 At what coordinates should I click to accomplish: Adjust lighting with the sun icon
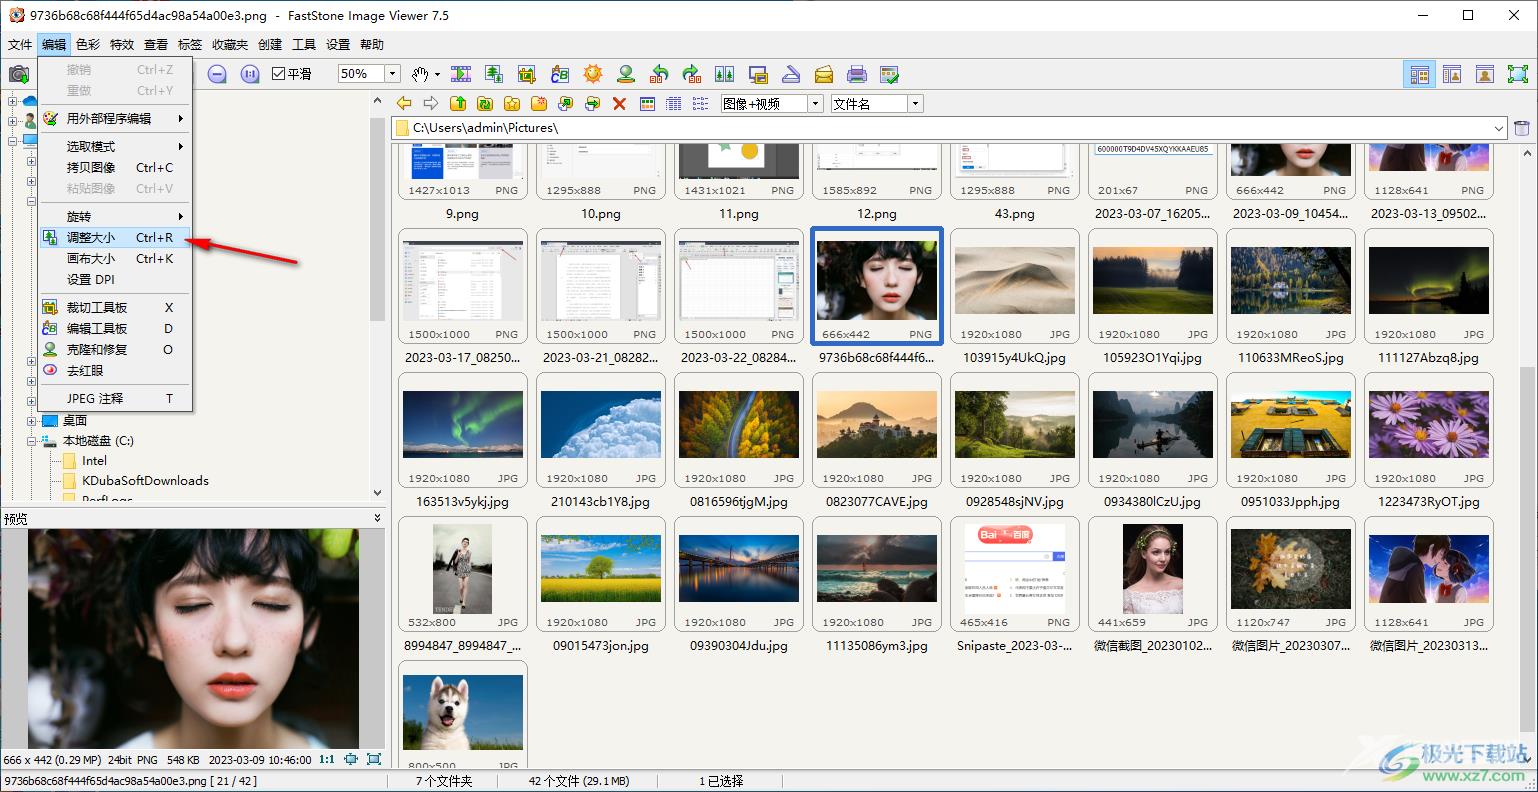[593, 74]
